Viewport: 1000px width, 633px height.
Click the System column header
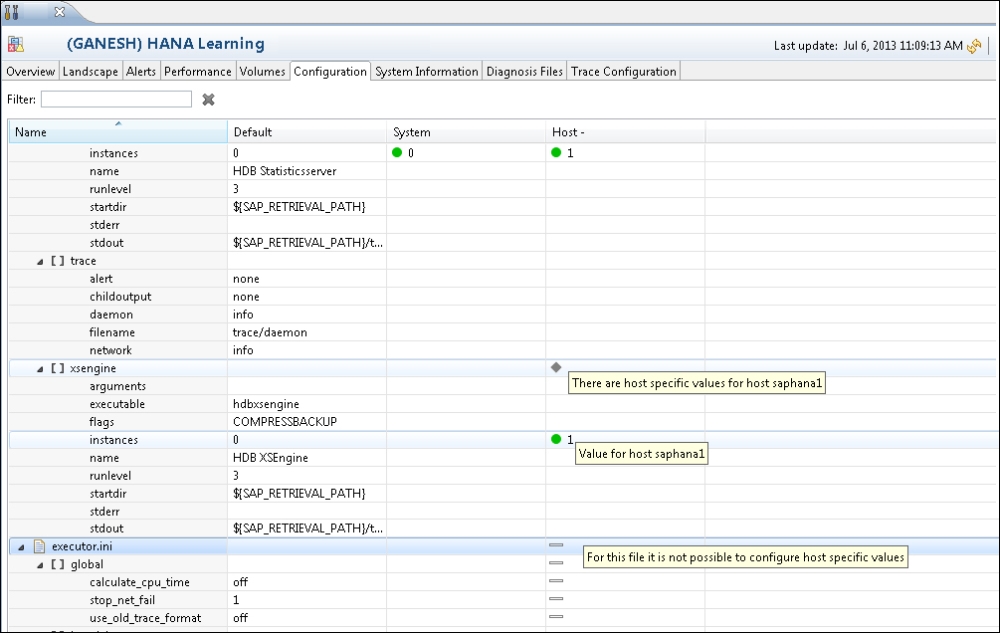(466, 132)
